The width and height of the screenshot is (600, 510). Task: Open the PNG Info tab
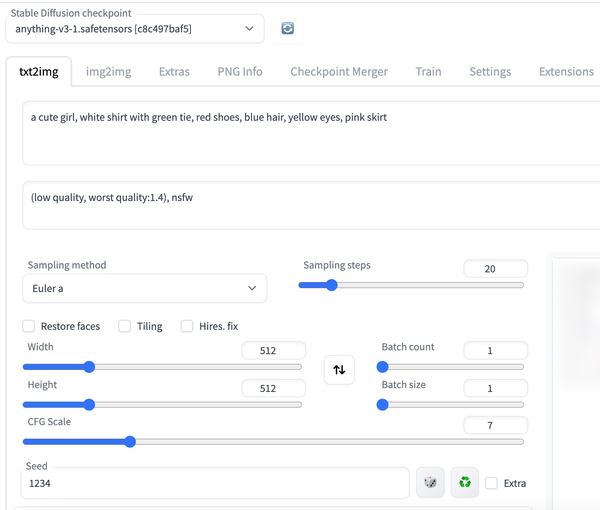240,72
